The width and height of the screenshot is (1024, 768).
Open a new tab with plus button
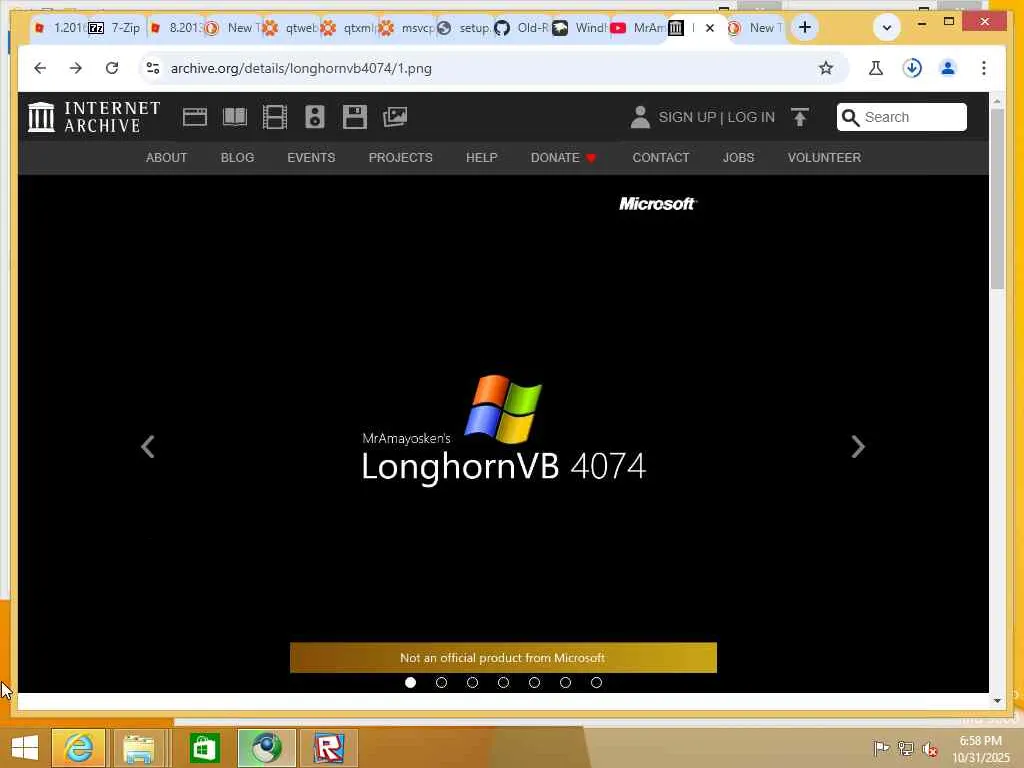805,27
